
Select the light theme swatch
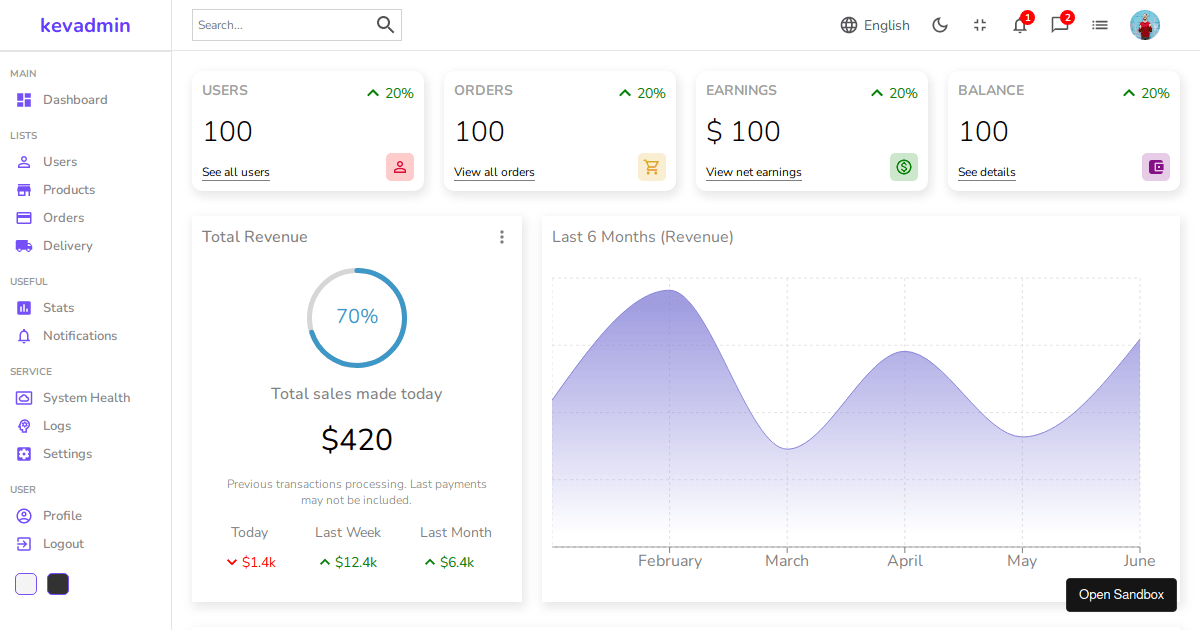pos(25,583)
